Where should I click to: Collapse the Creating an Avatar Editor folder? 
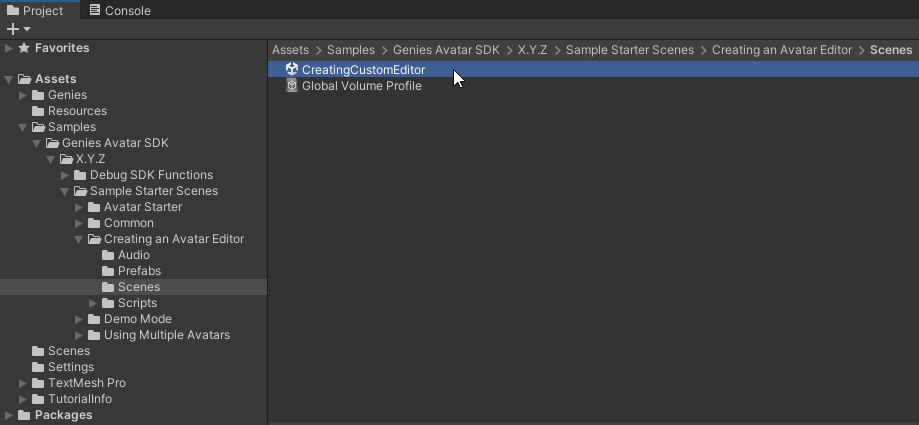(x=80, y=239)
